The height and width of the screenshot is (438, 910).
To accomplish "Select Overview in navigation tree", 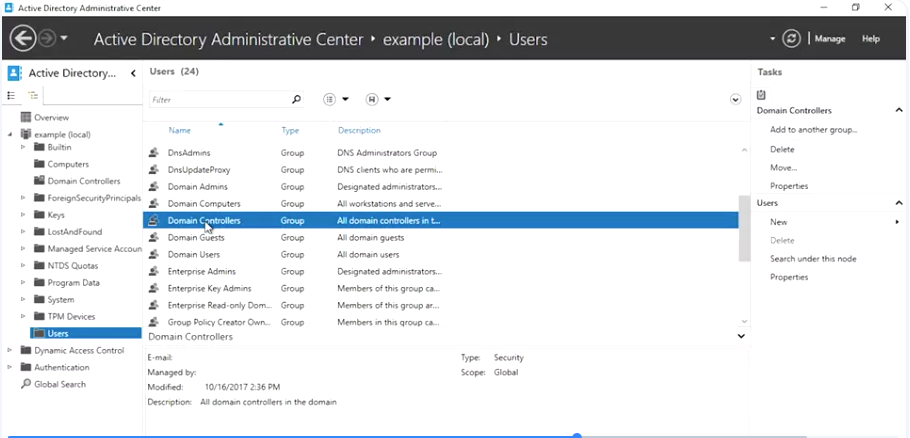I will (x=51, y=117).
